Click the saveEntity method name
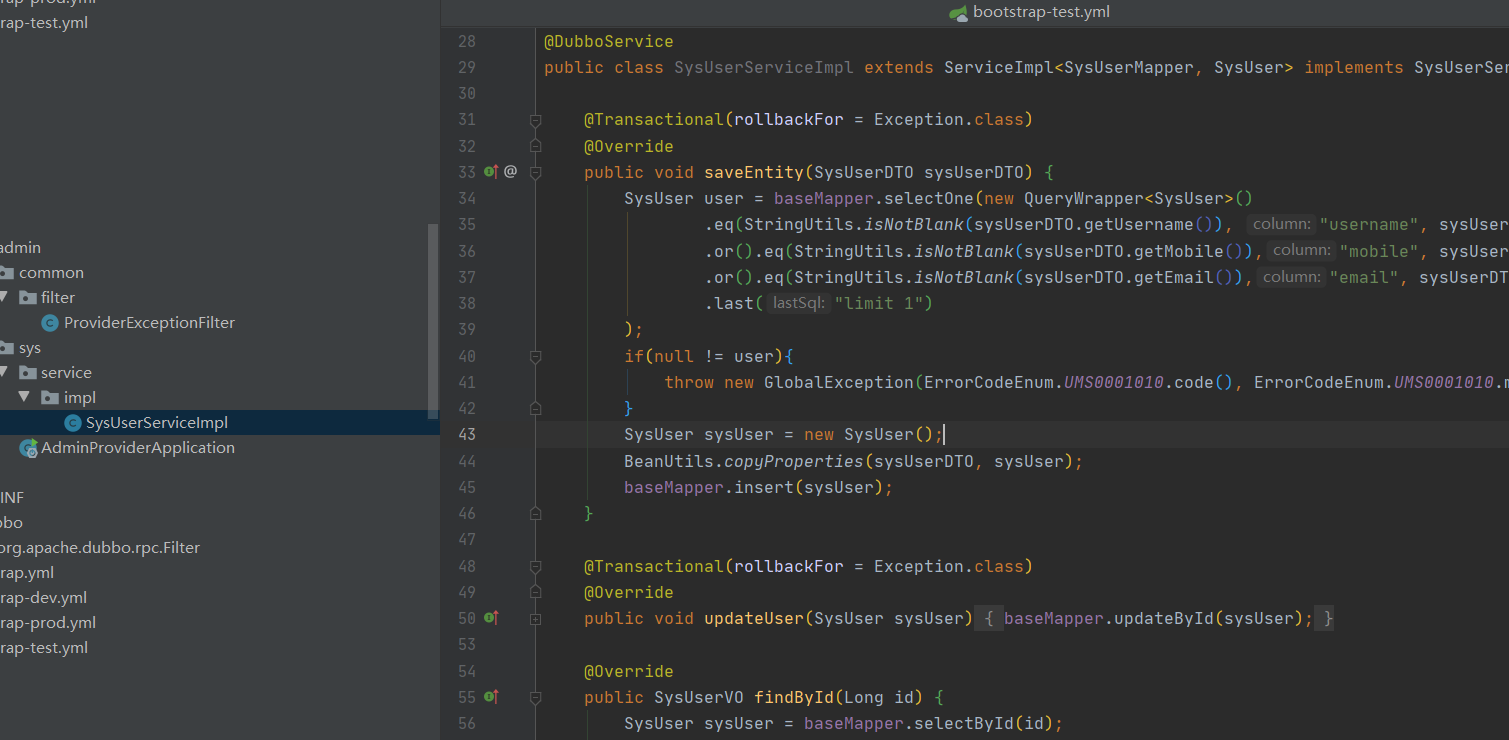This screenshot has width=1509, height=740. (x=754, y=172)
